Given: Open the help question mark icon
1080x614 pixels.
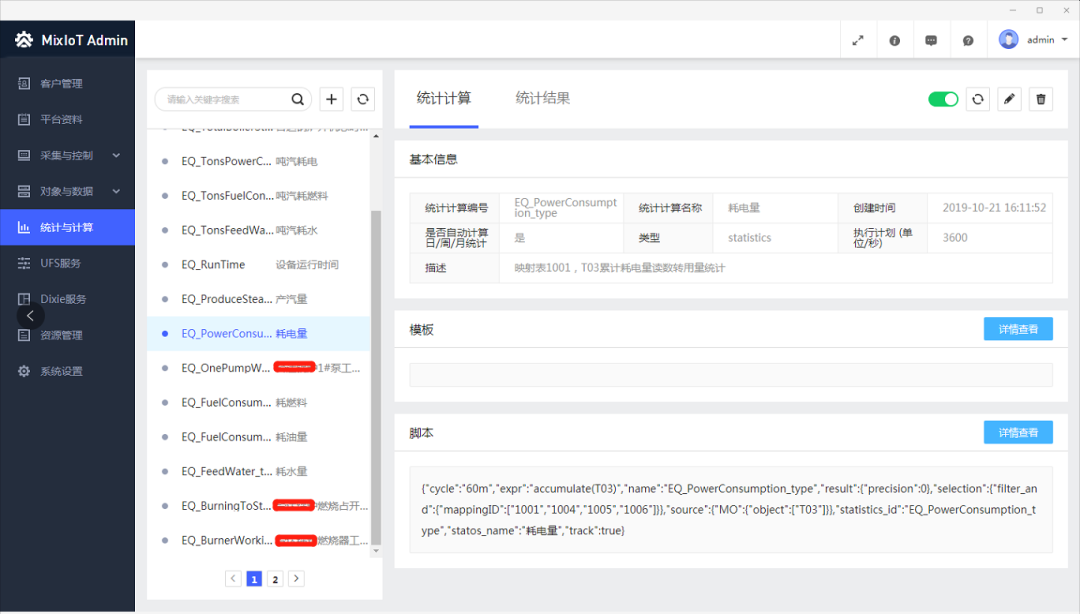Looking at the screenshot, I should (x=968, y=41).
